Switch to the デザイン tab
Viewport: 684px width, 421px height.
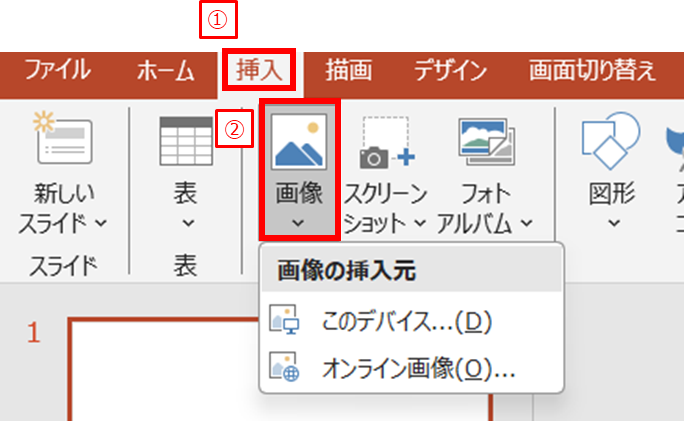coord(450,71)
